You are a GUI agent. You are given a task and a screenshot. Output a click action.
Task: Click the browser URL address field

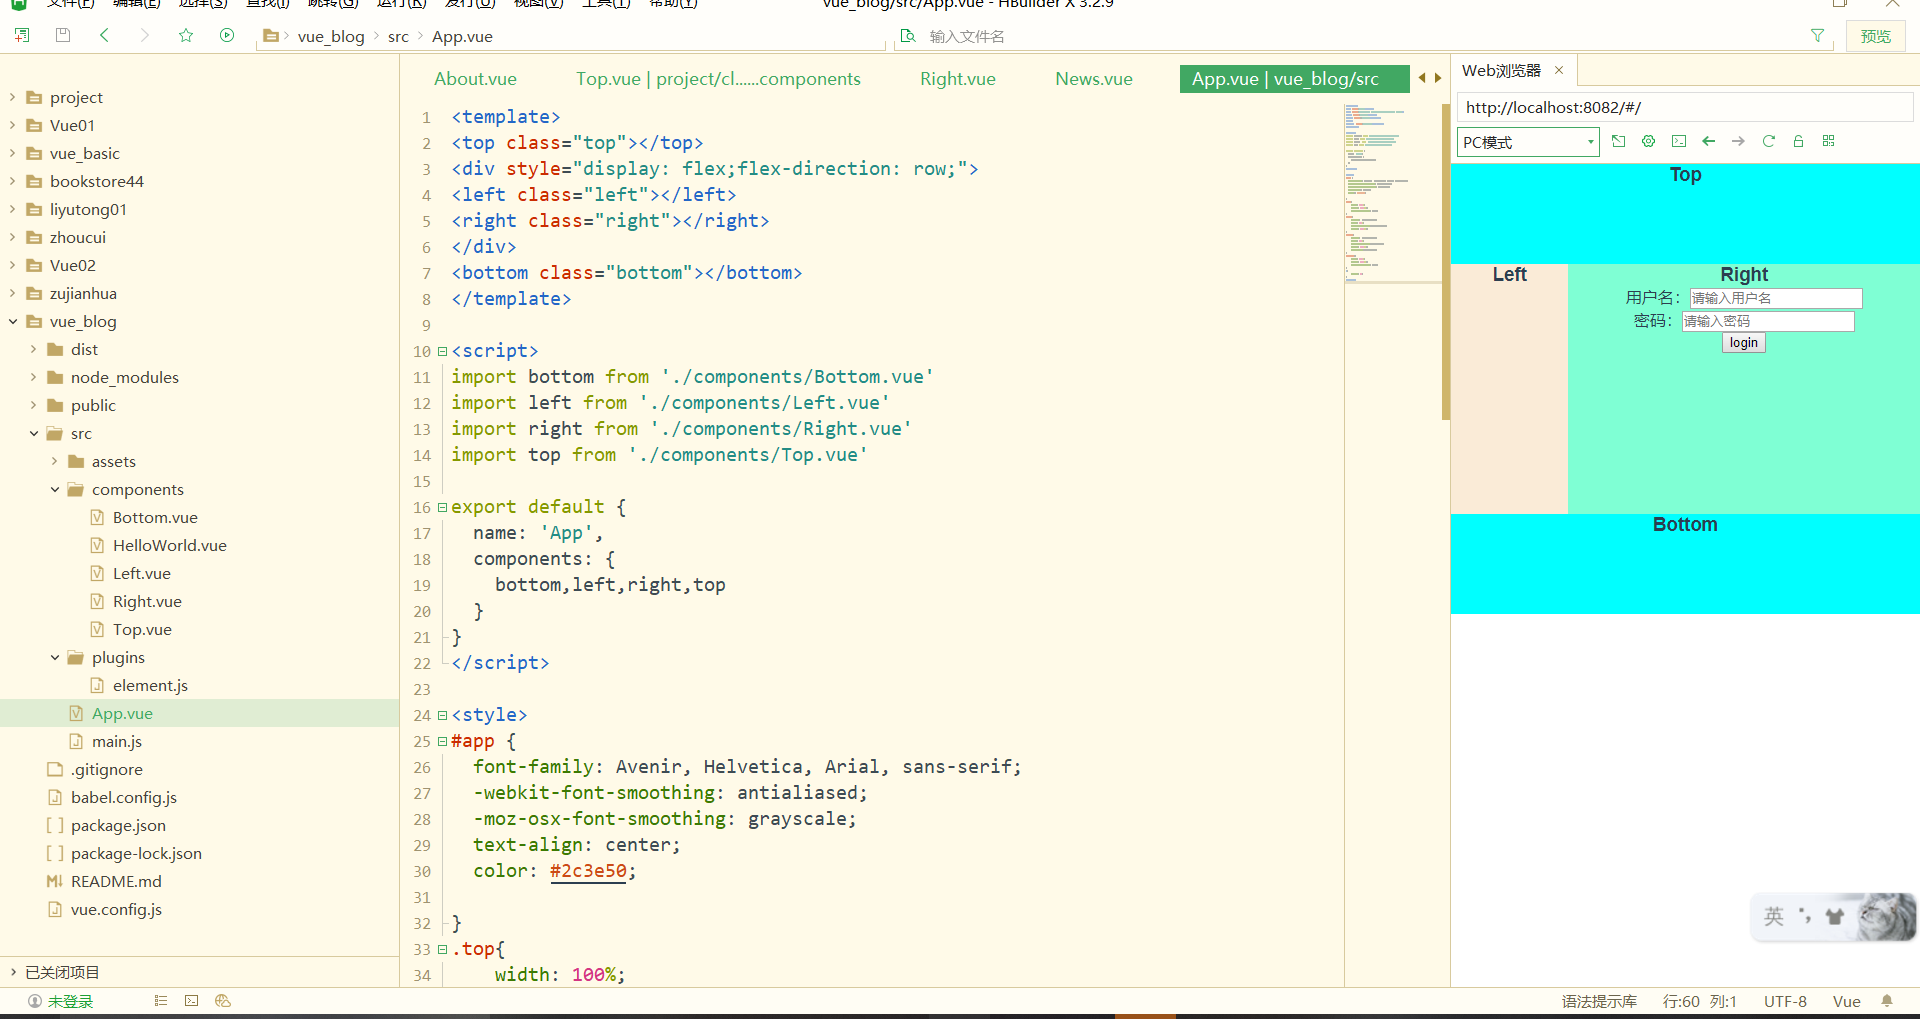pos(1685,107)
